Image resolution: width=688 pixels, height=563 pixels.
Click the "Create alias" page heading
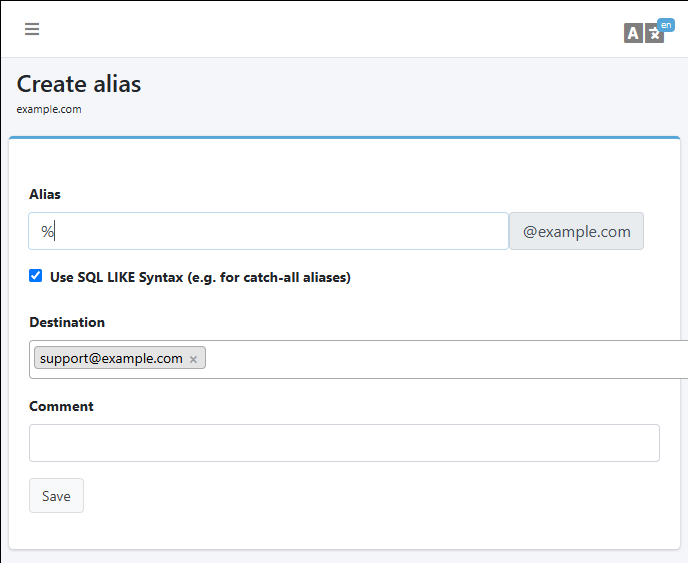pyautogui.click(x=79, y=84)
